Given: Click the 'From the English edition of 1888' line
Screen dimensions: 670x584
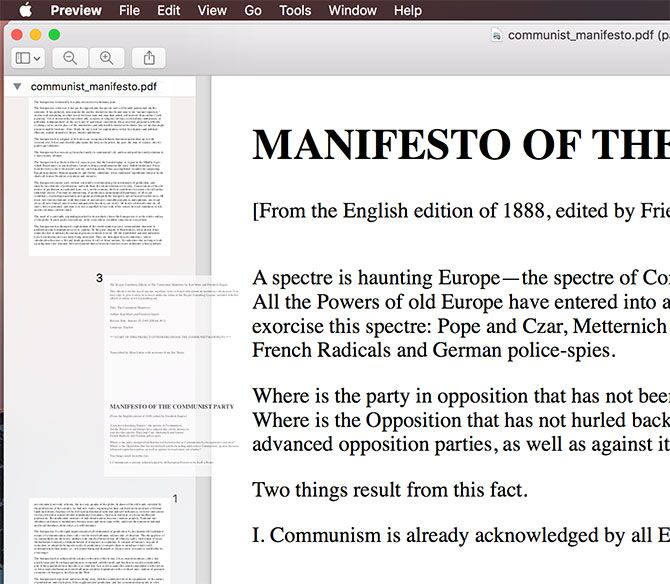Looking at the screenshot, I should (x=461, y=211).
